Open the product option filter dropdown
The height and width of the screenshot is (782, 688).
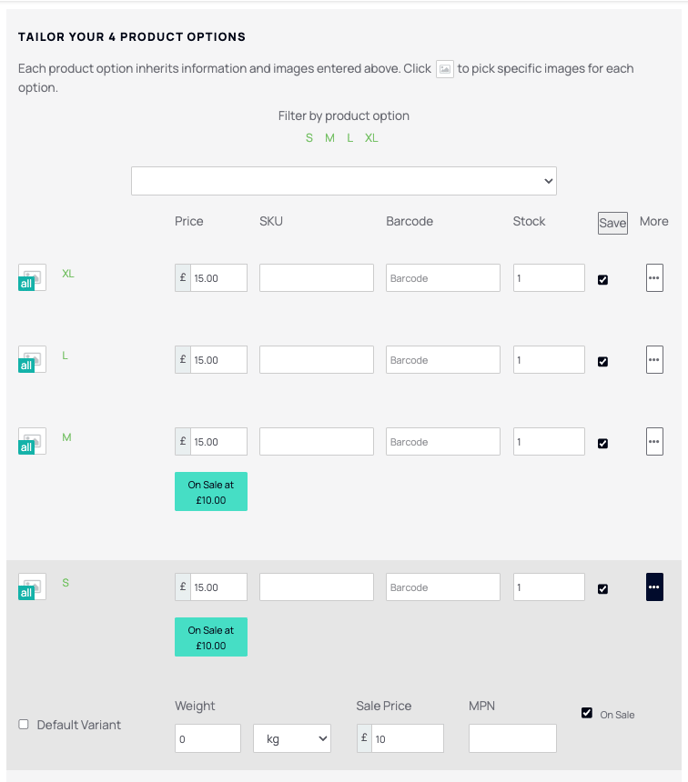click(344, 181)
